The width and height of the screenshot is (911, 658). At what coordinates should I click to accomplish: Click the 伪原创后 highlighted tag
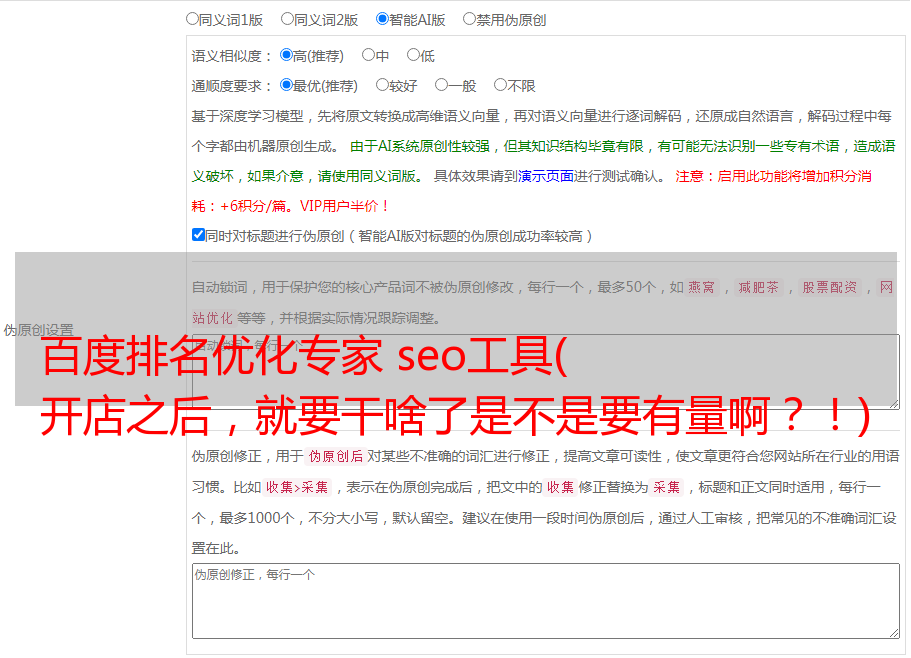[336, 456]
